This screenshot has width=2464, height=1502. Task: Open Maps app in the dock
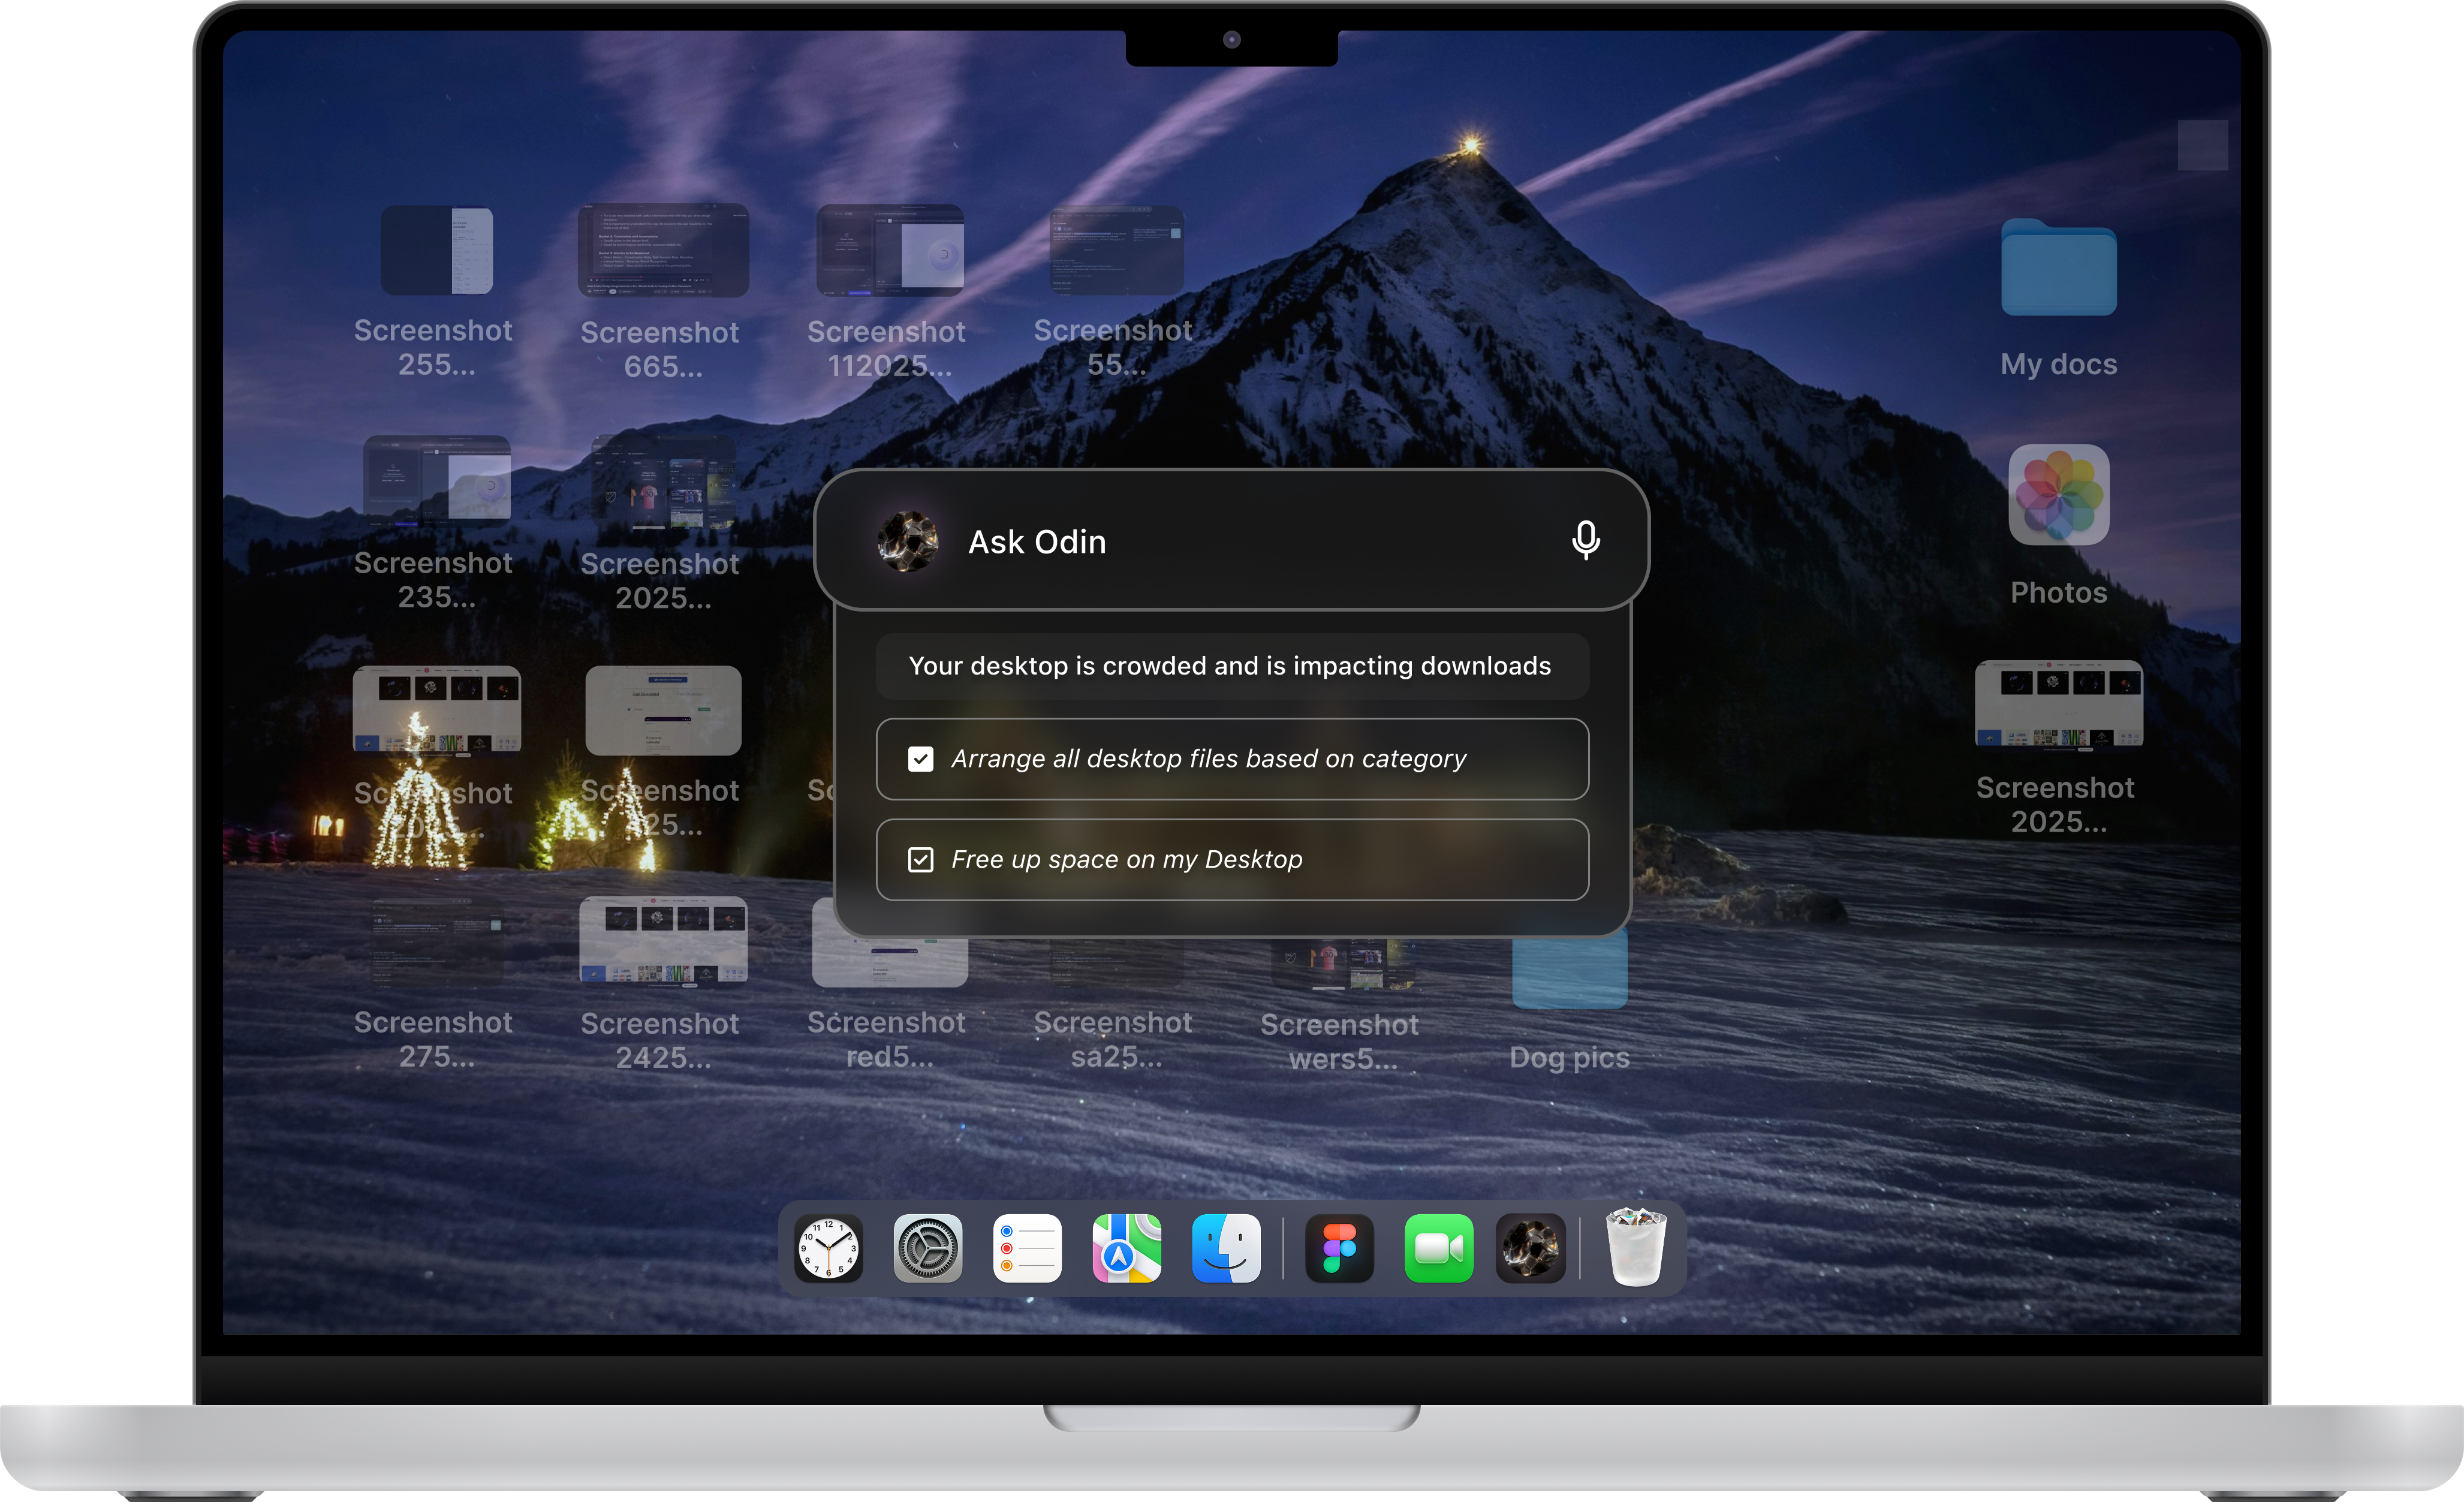coord(1126,1248)
